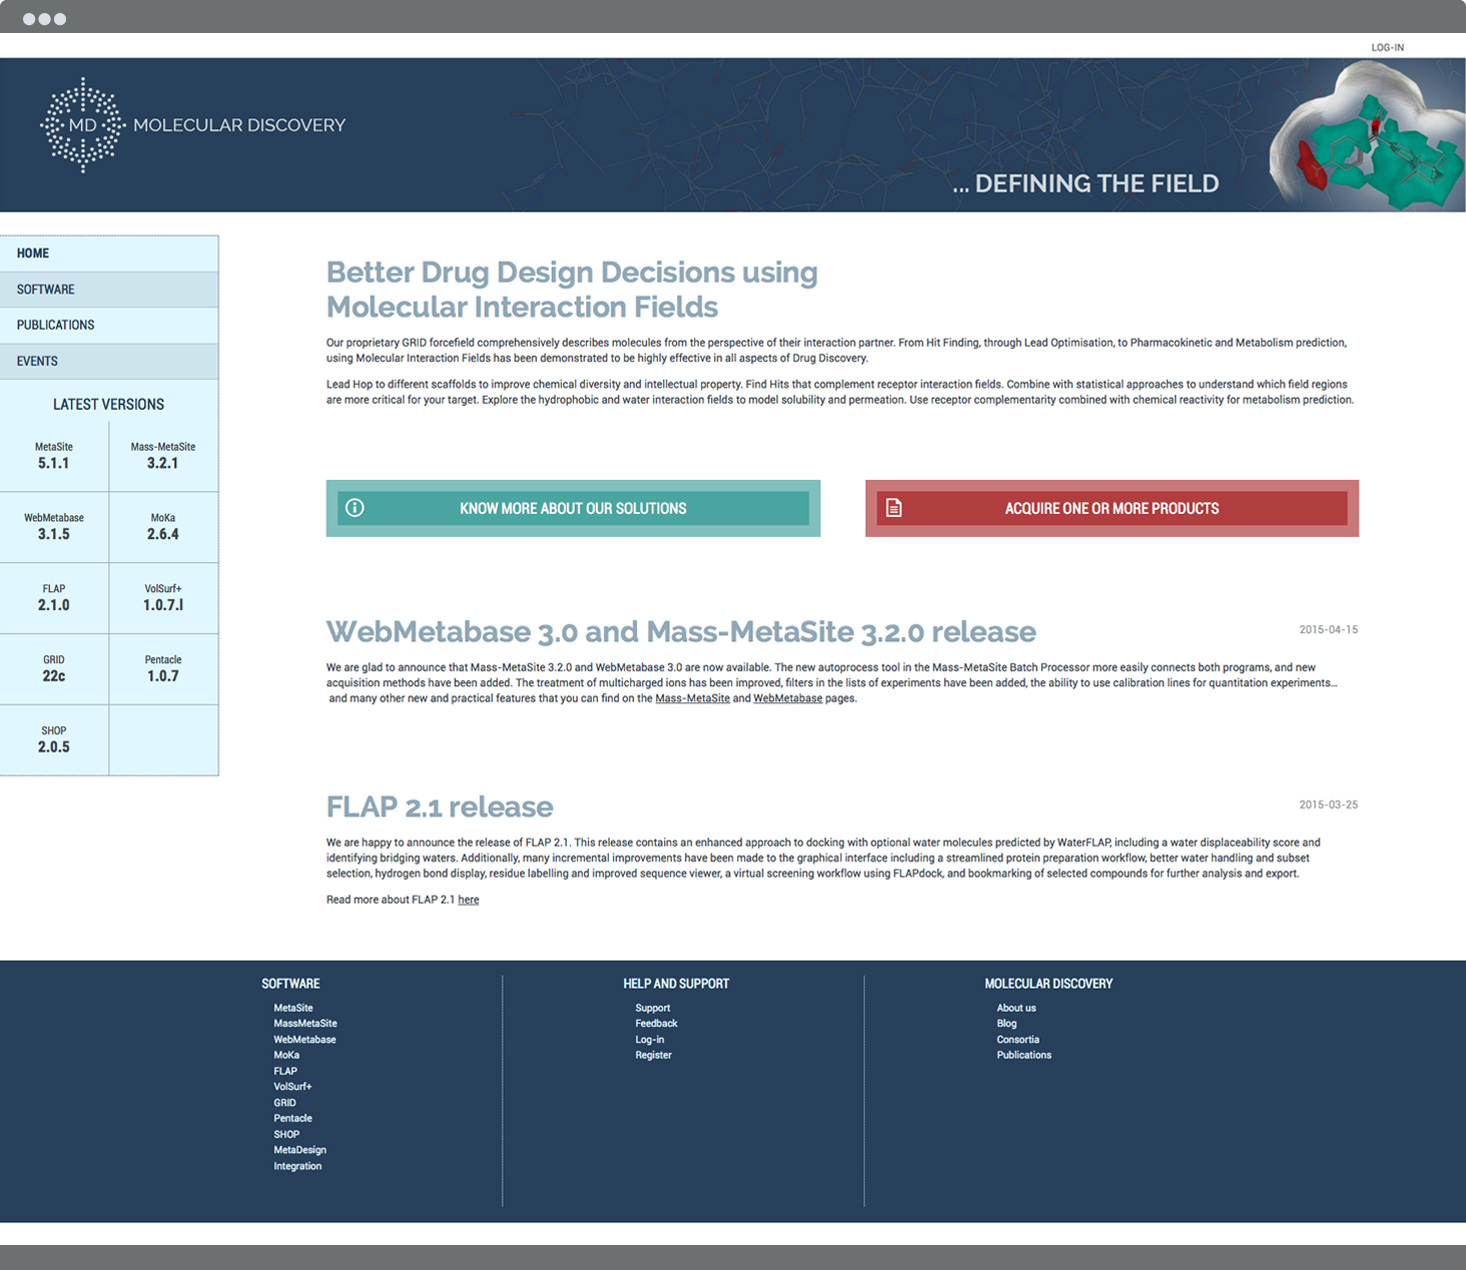Follow the Mass-MetaSite link in release article

[x=692, y=699]
